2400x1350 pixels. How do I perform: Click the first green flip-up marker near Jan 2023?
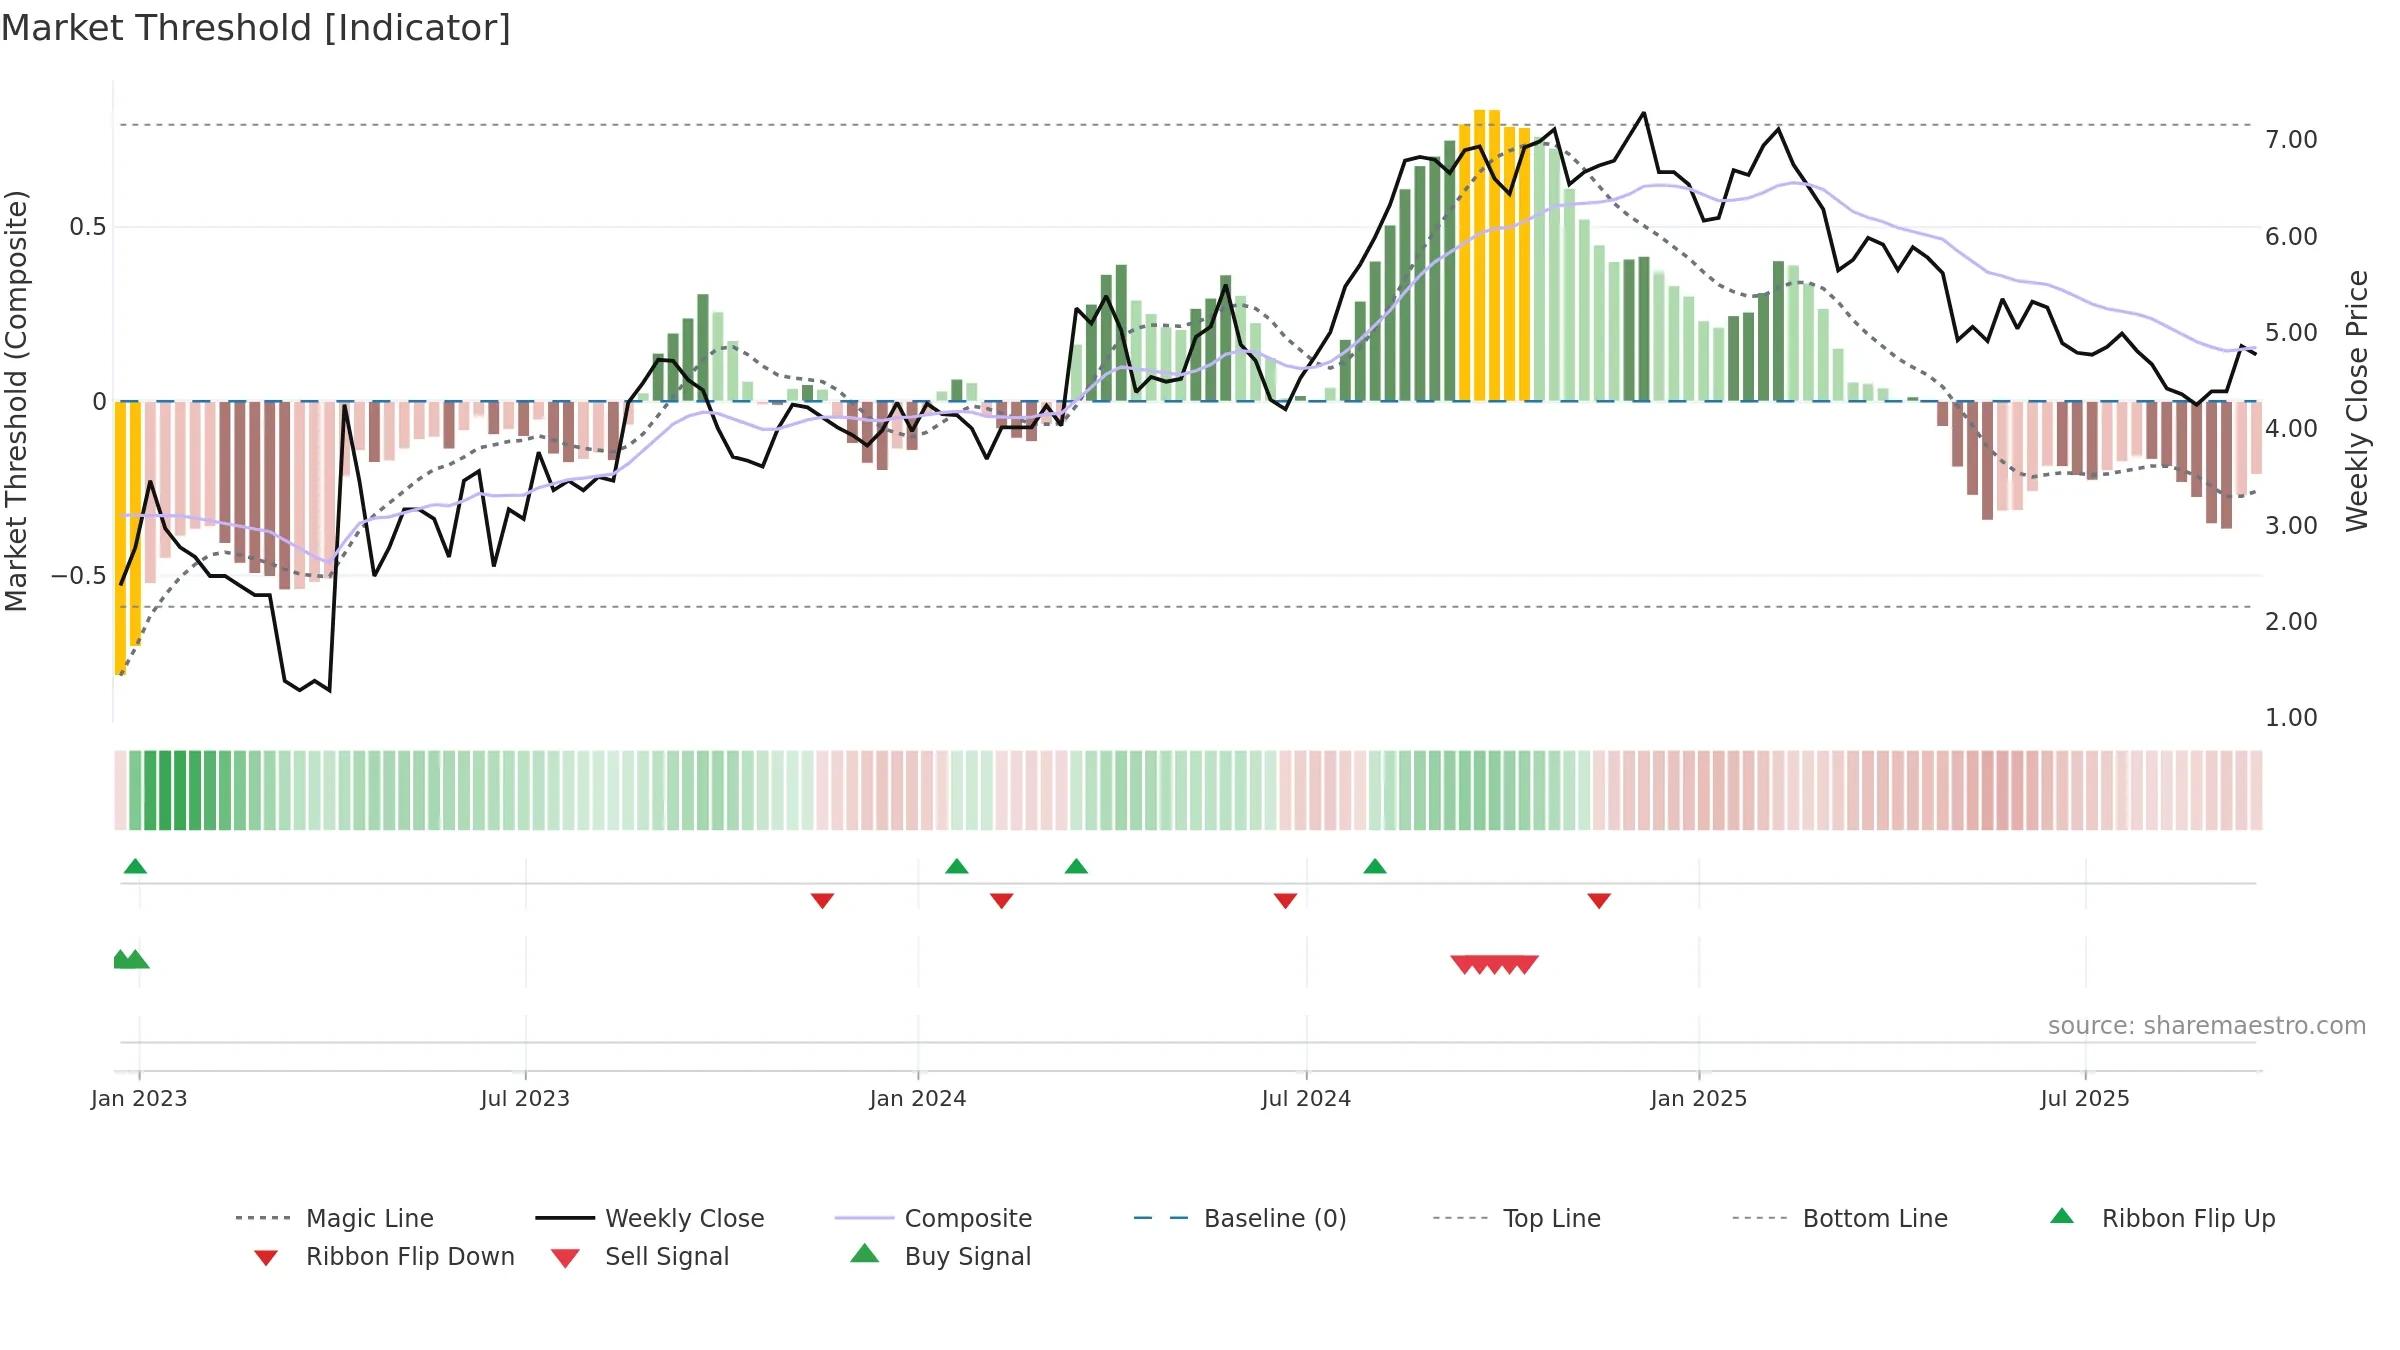coord(135,866)
